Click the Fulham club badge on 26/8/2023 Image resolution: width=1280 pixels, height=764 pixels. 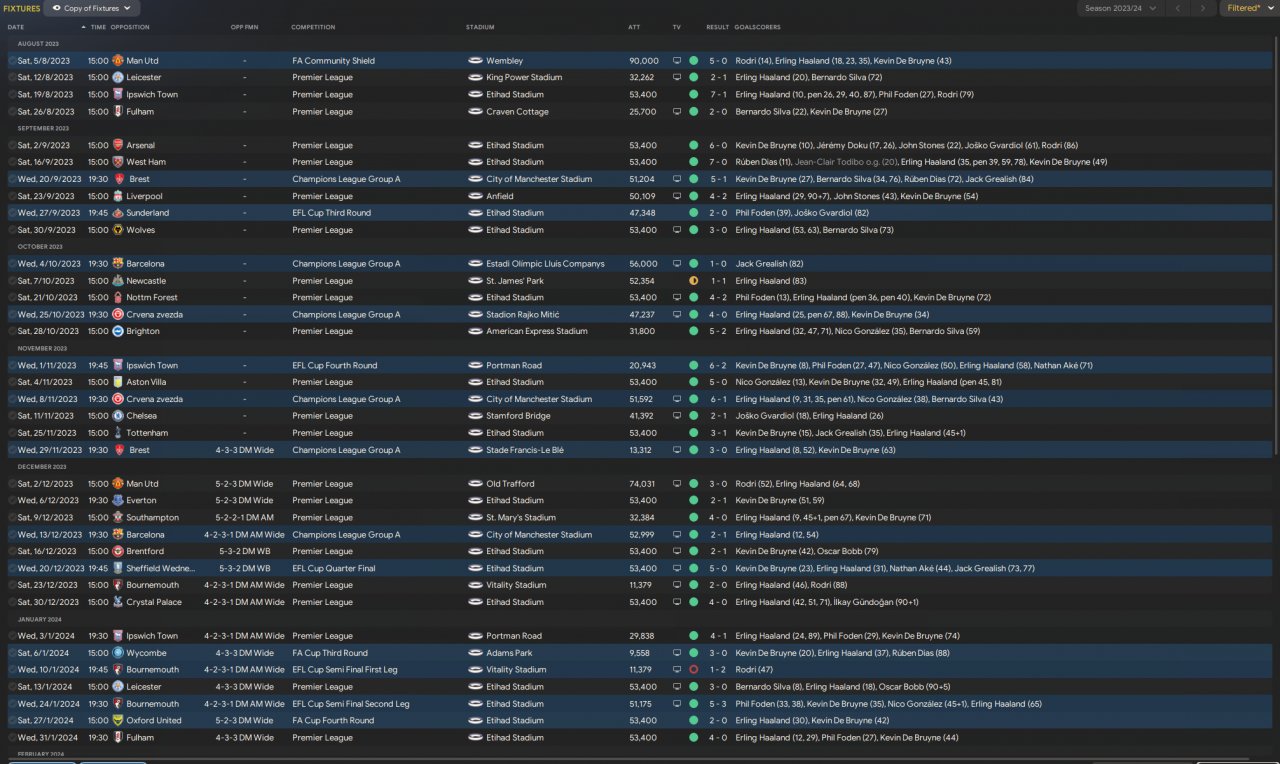coord(118,112)
